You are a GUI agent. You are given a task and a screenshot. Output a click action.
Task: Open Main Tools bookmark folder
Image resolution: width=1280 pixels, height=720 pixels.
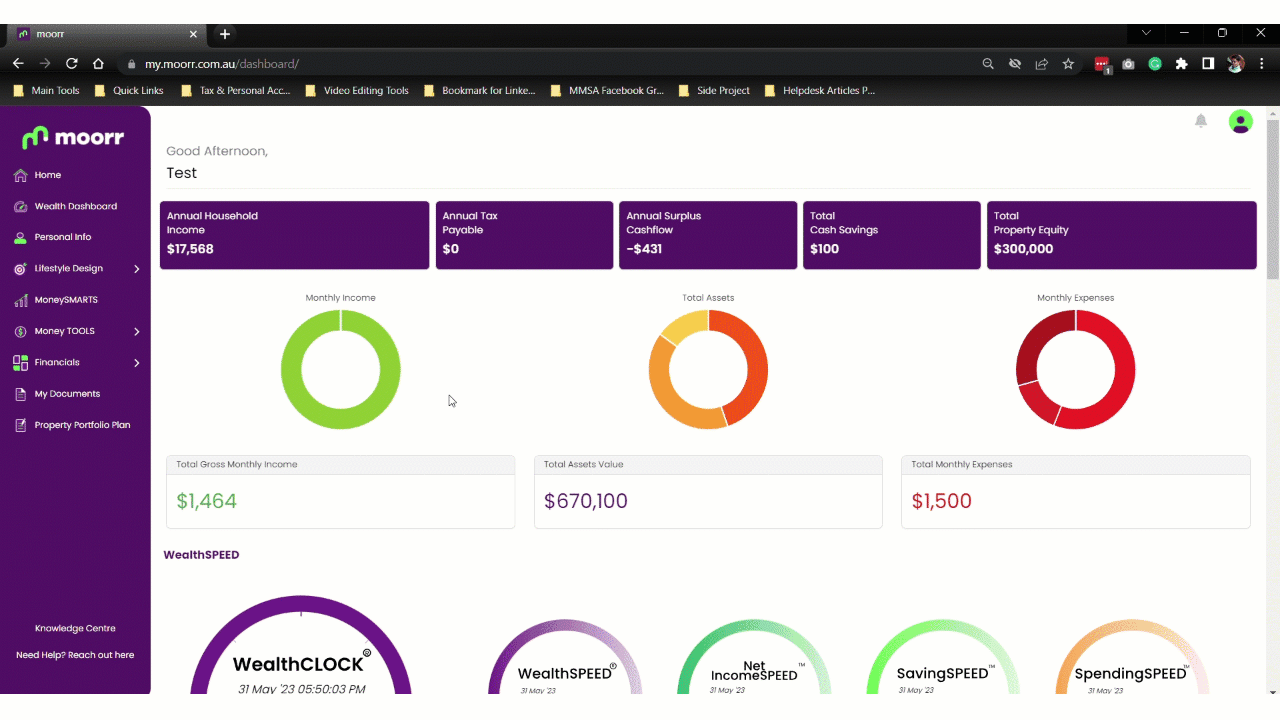tap(46, 91)
